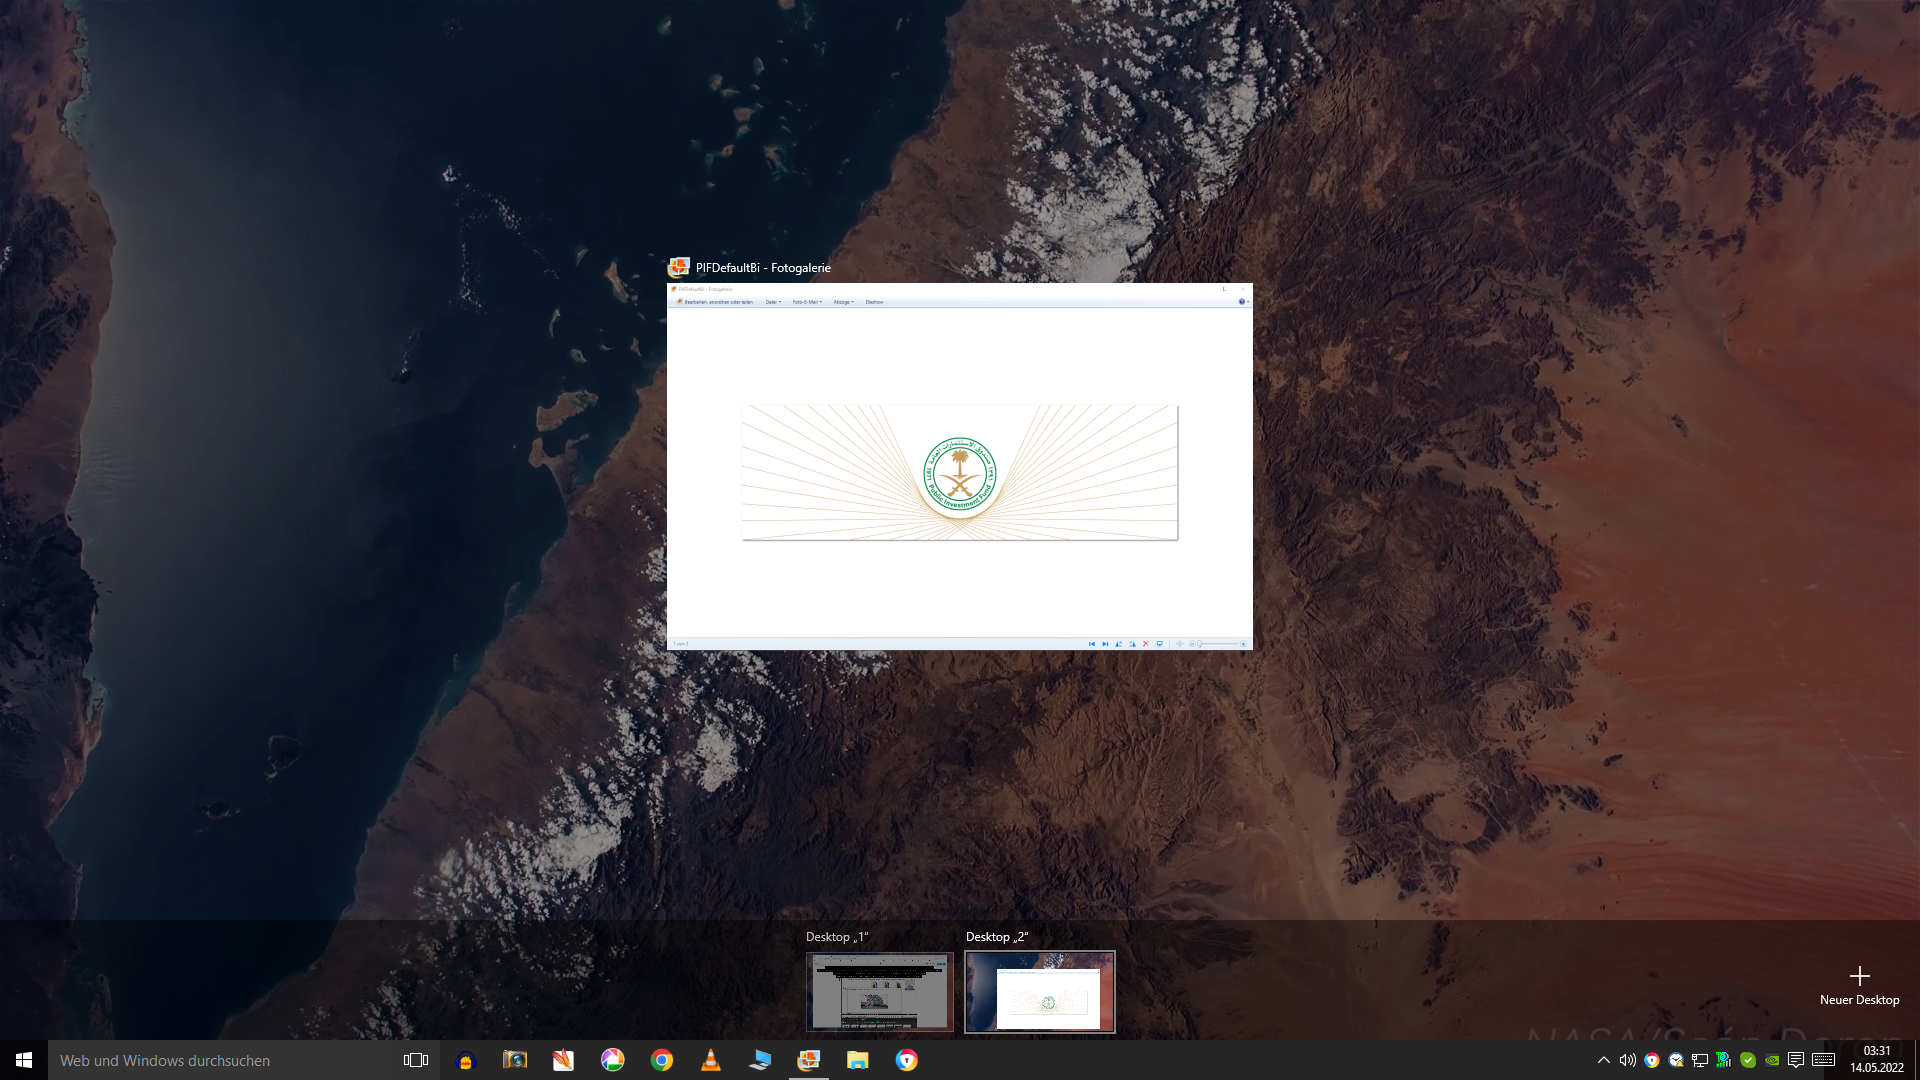The width and height of the screenshot is (1920, 1080).
Task: Click the PIFDefaultBi - Fotogalerie title label
Action: pos(763,268)
